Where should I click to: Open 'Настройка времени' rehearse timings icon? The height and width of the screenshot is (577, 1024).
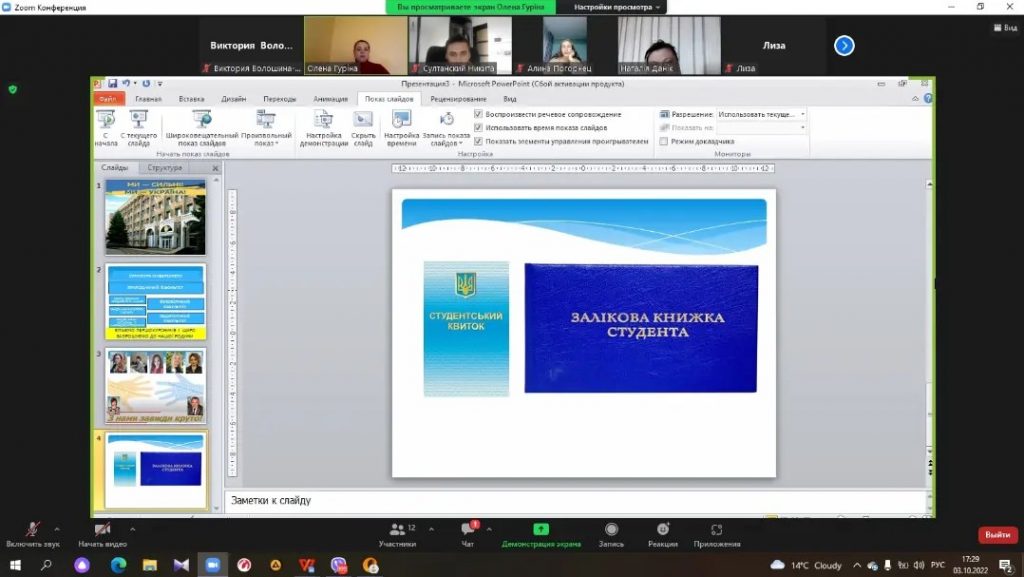click(401, 121)
